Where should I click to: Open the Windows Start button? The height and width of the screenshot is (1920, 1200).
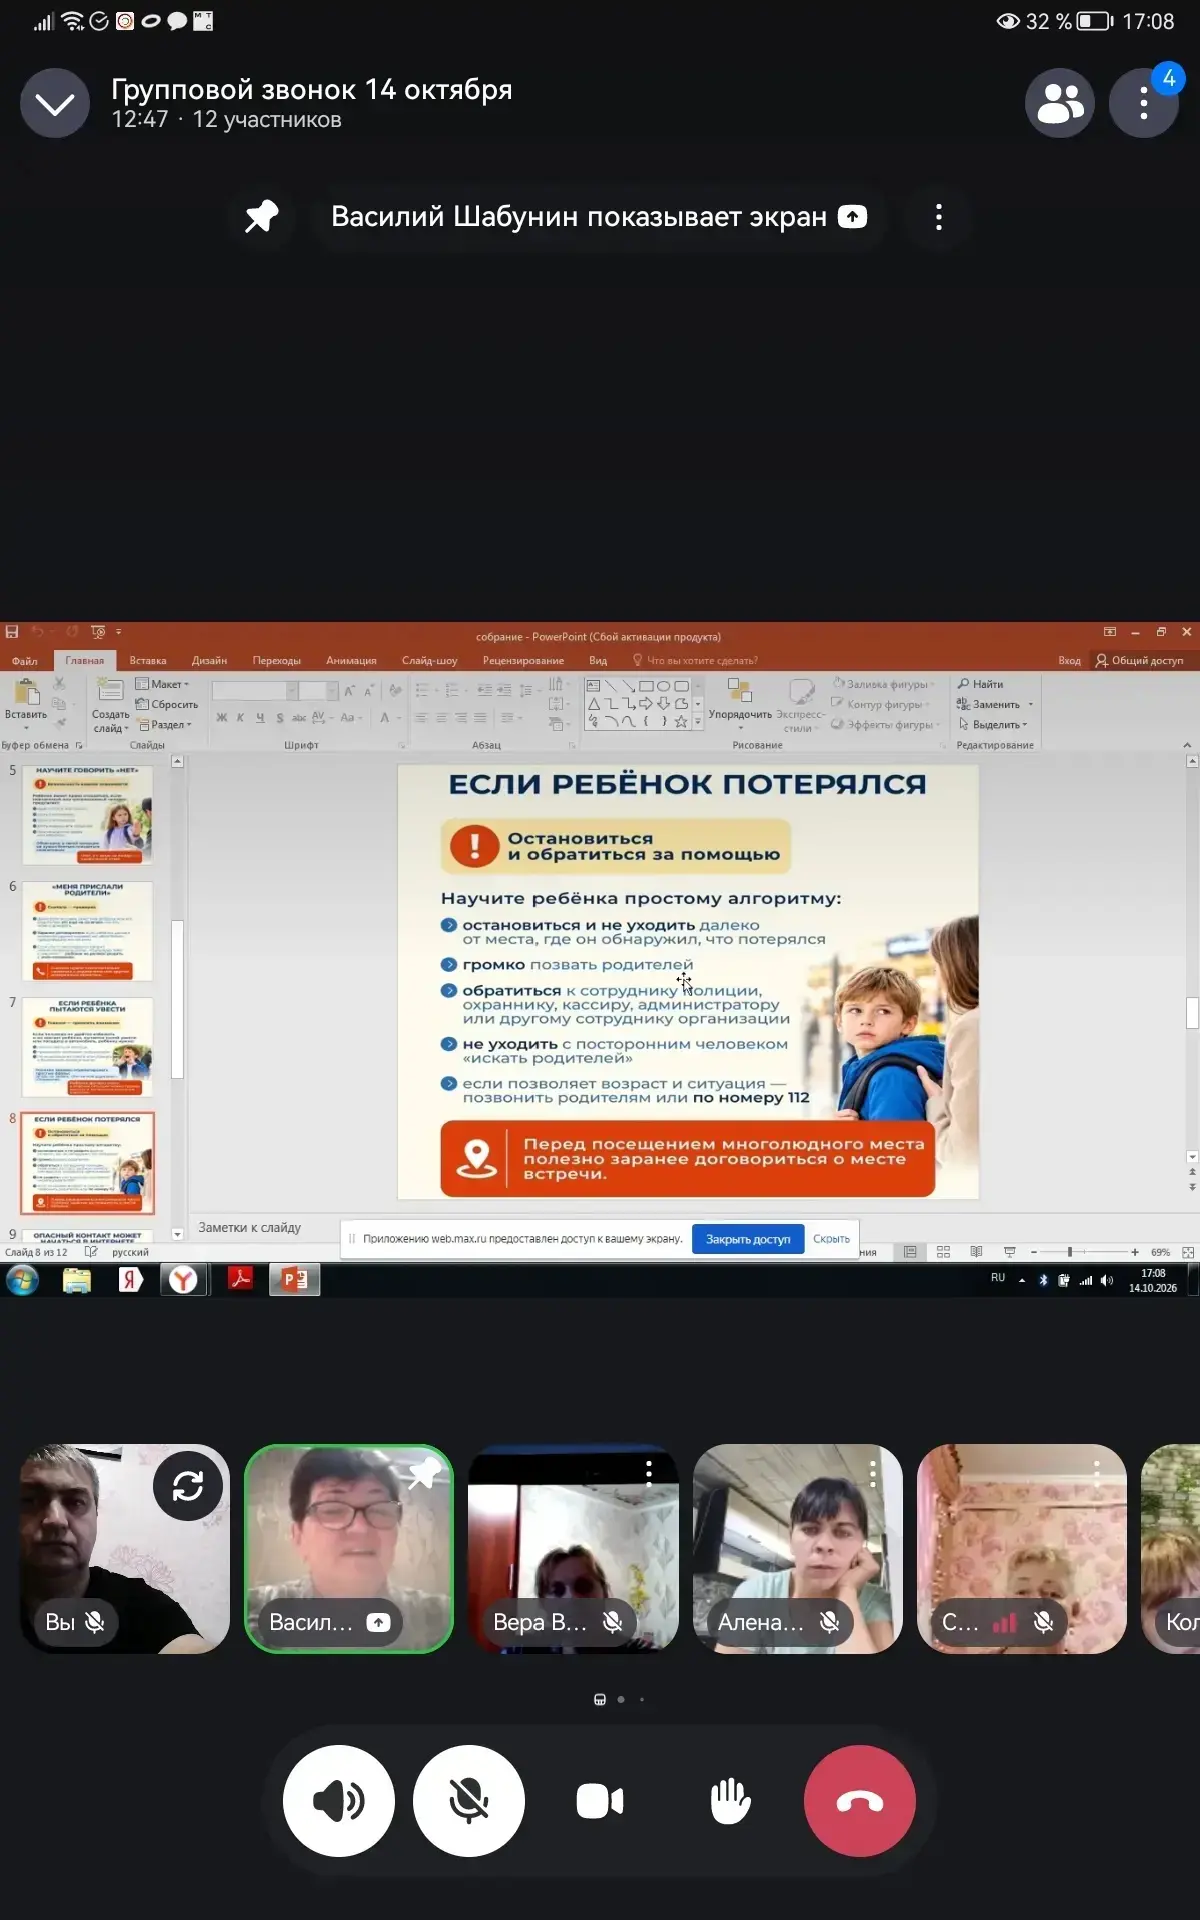pos(22,1280)
